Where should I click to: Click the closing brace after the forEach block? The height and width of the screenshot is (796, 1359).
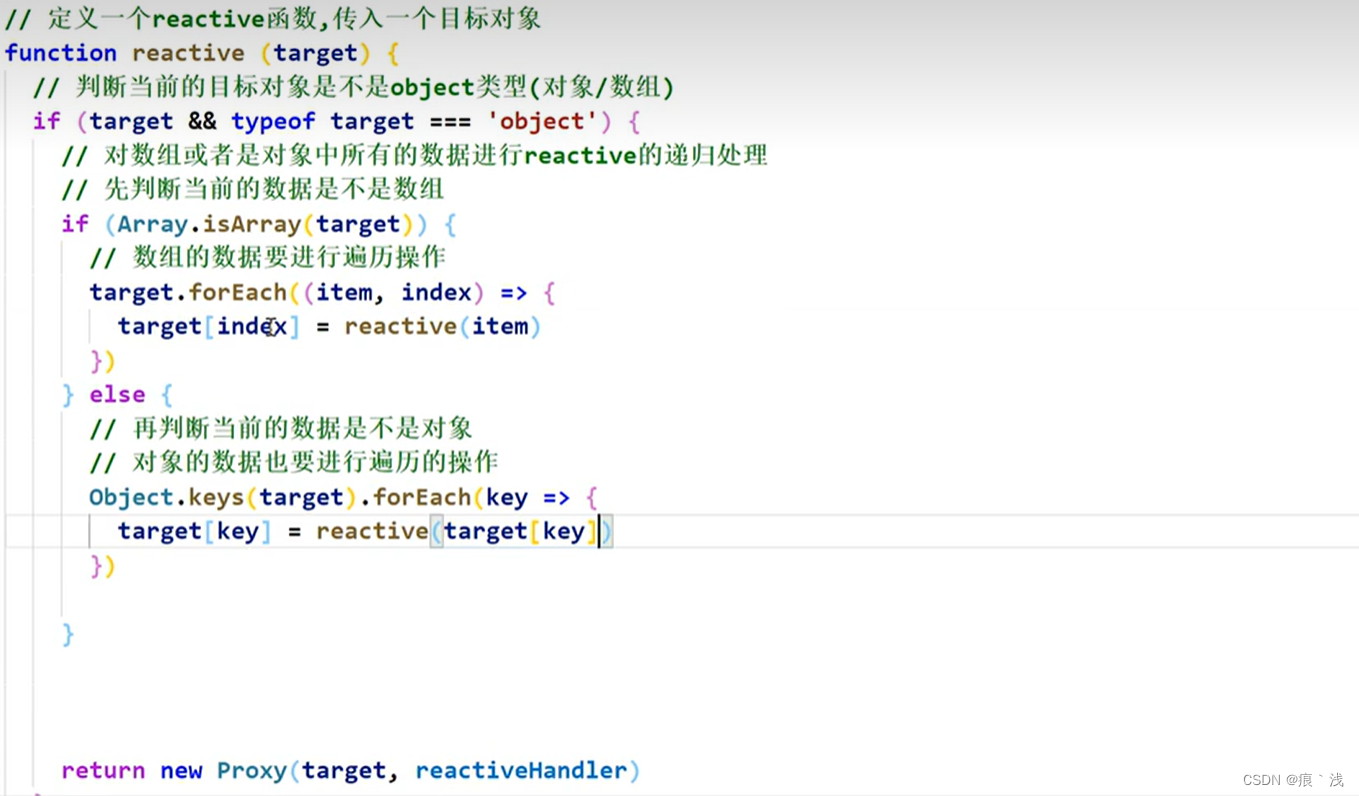(99, 360)
